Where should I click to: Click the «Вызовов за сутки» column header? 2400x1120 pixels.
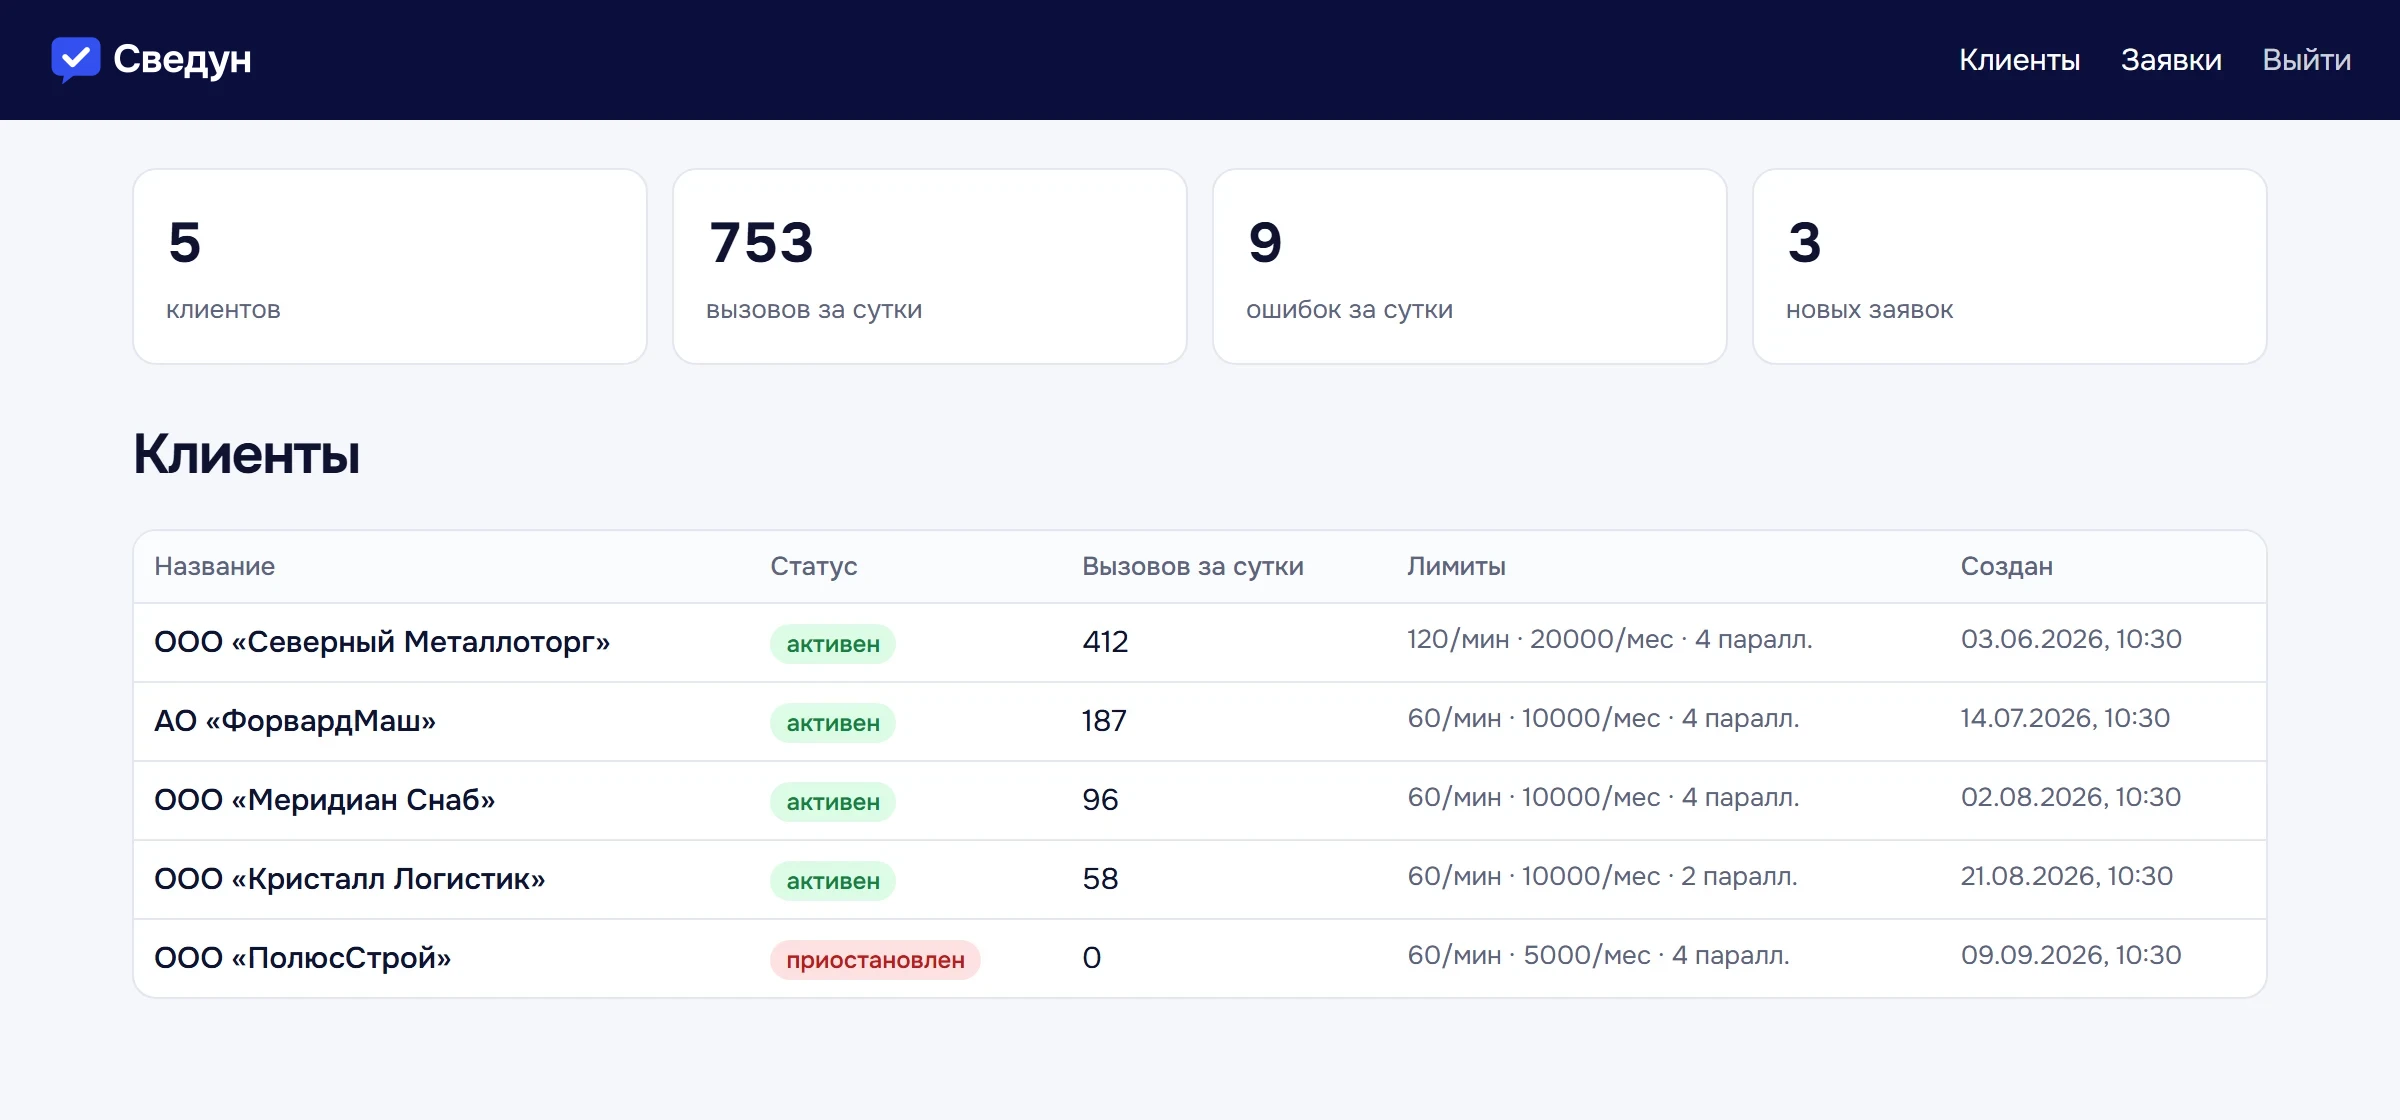1193,566
